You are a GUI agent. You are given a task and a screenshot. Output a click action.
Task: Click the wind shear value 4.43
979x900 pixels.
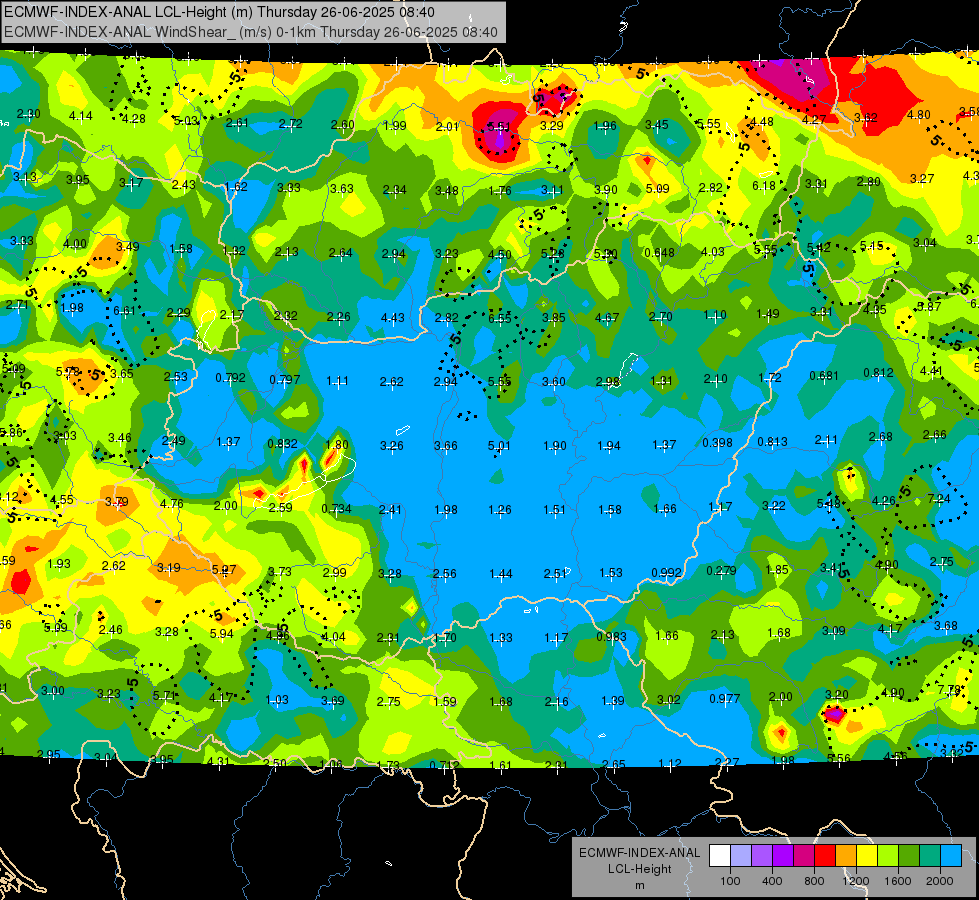393,318
